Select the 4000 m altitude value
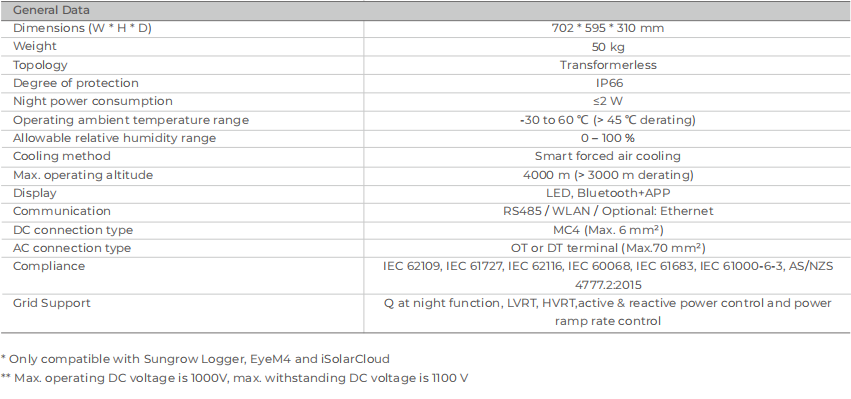This screenshot has width=851, height=399. coord(608,175)
